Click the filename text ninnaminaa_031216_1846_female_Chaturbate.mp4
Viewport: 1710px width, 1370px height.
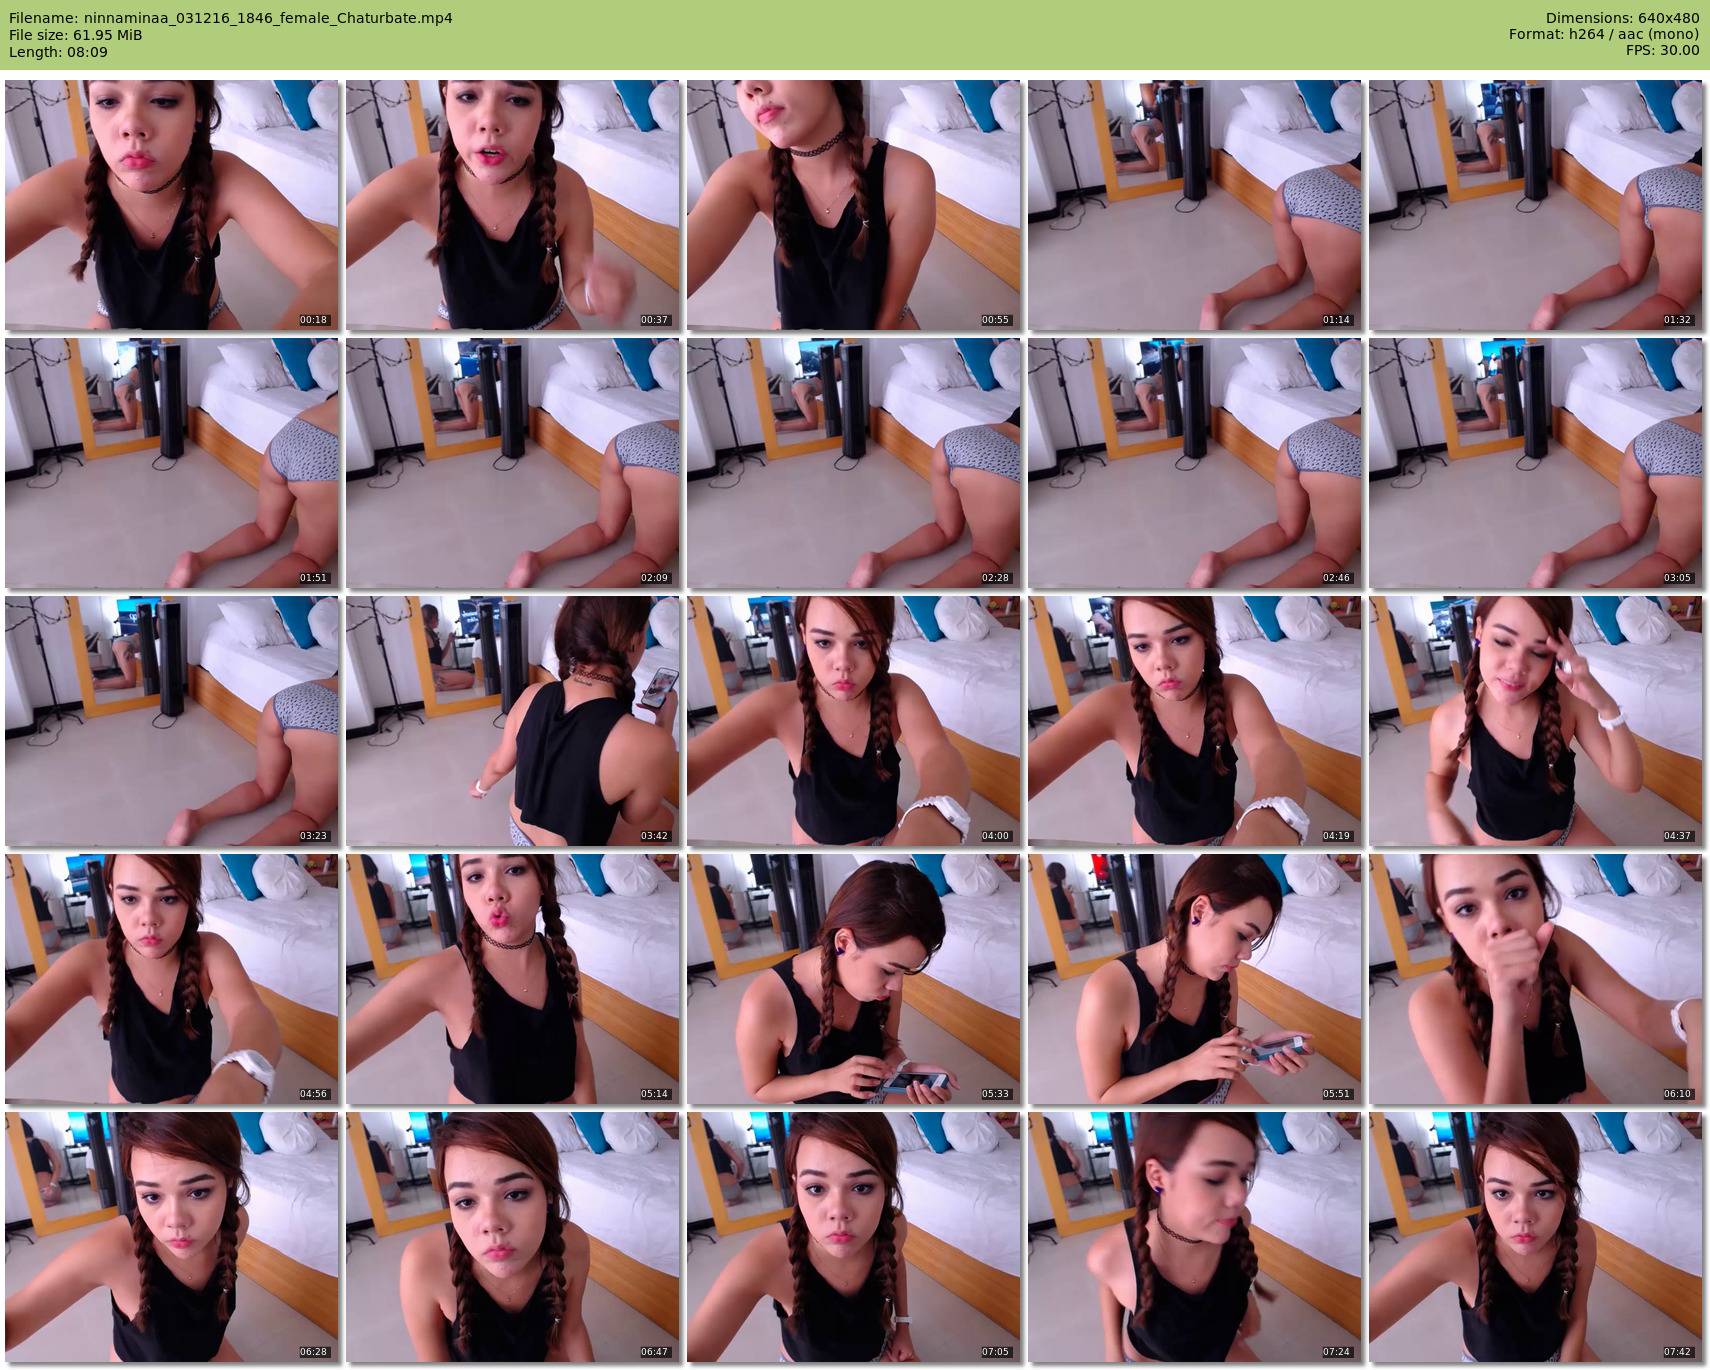pyautogui.click(x=268, y=18)
